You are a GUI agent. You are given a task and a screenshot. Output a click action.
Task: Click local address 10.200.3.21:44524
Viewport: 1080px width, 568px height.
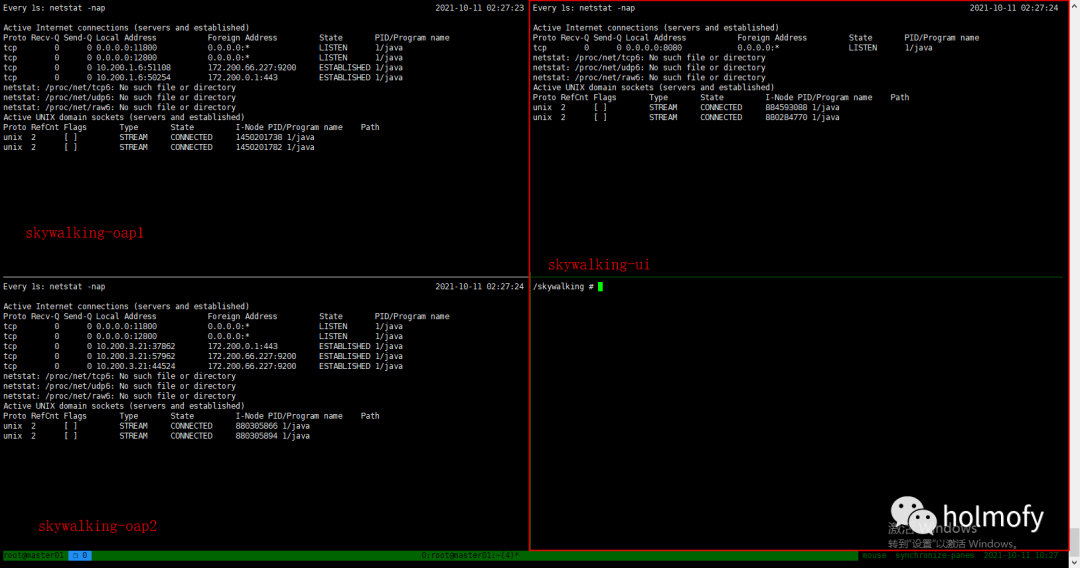click(x=136, y=367)
